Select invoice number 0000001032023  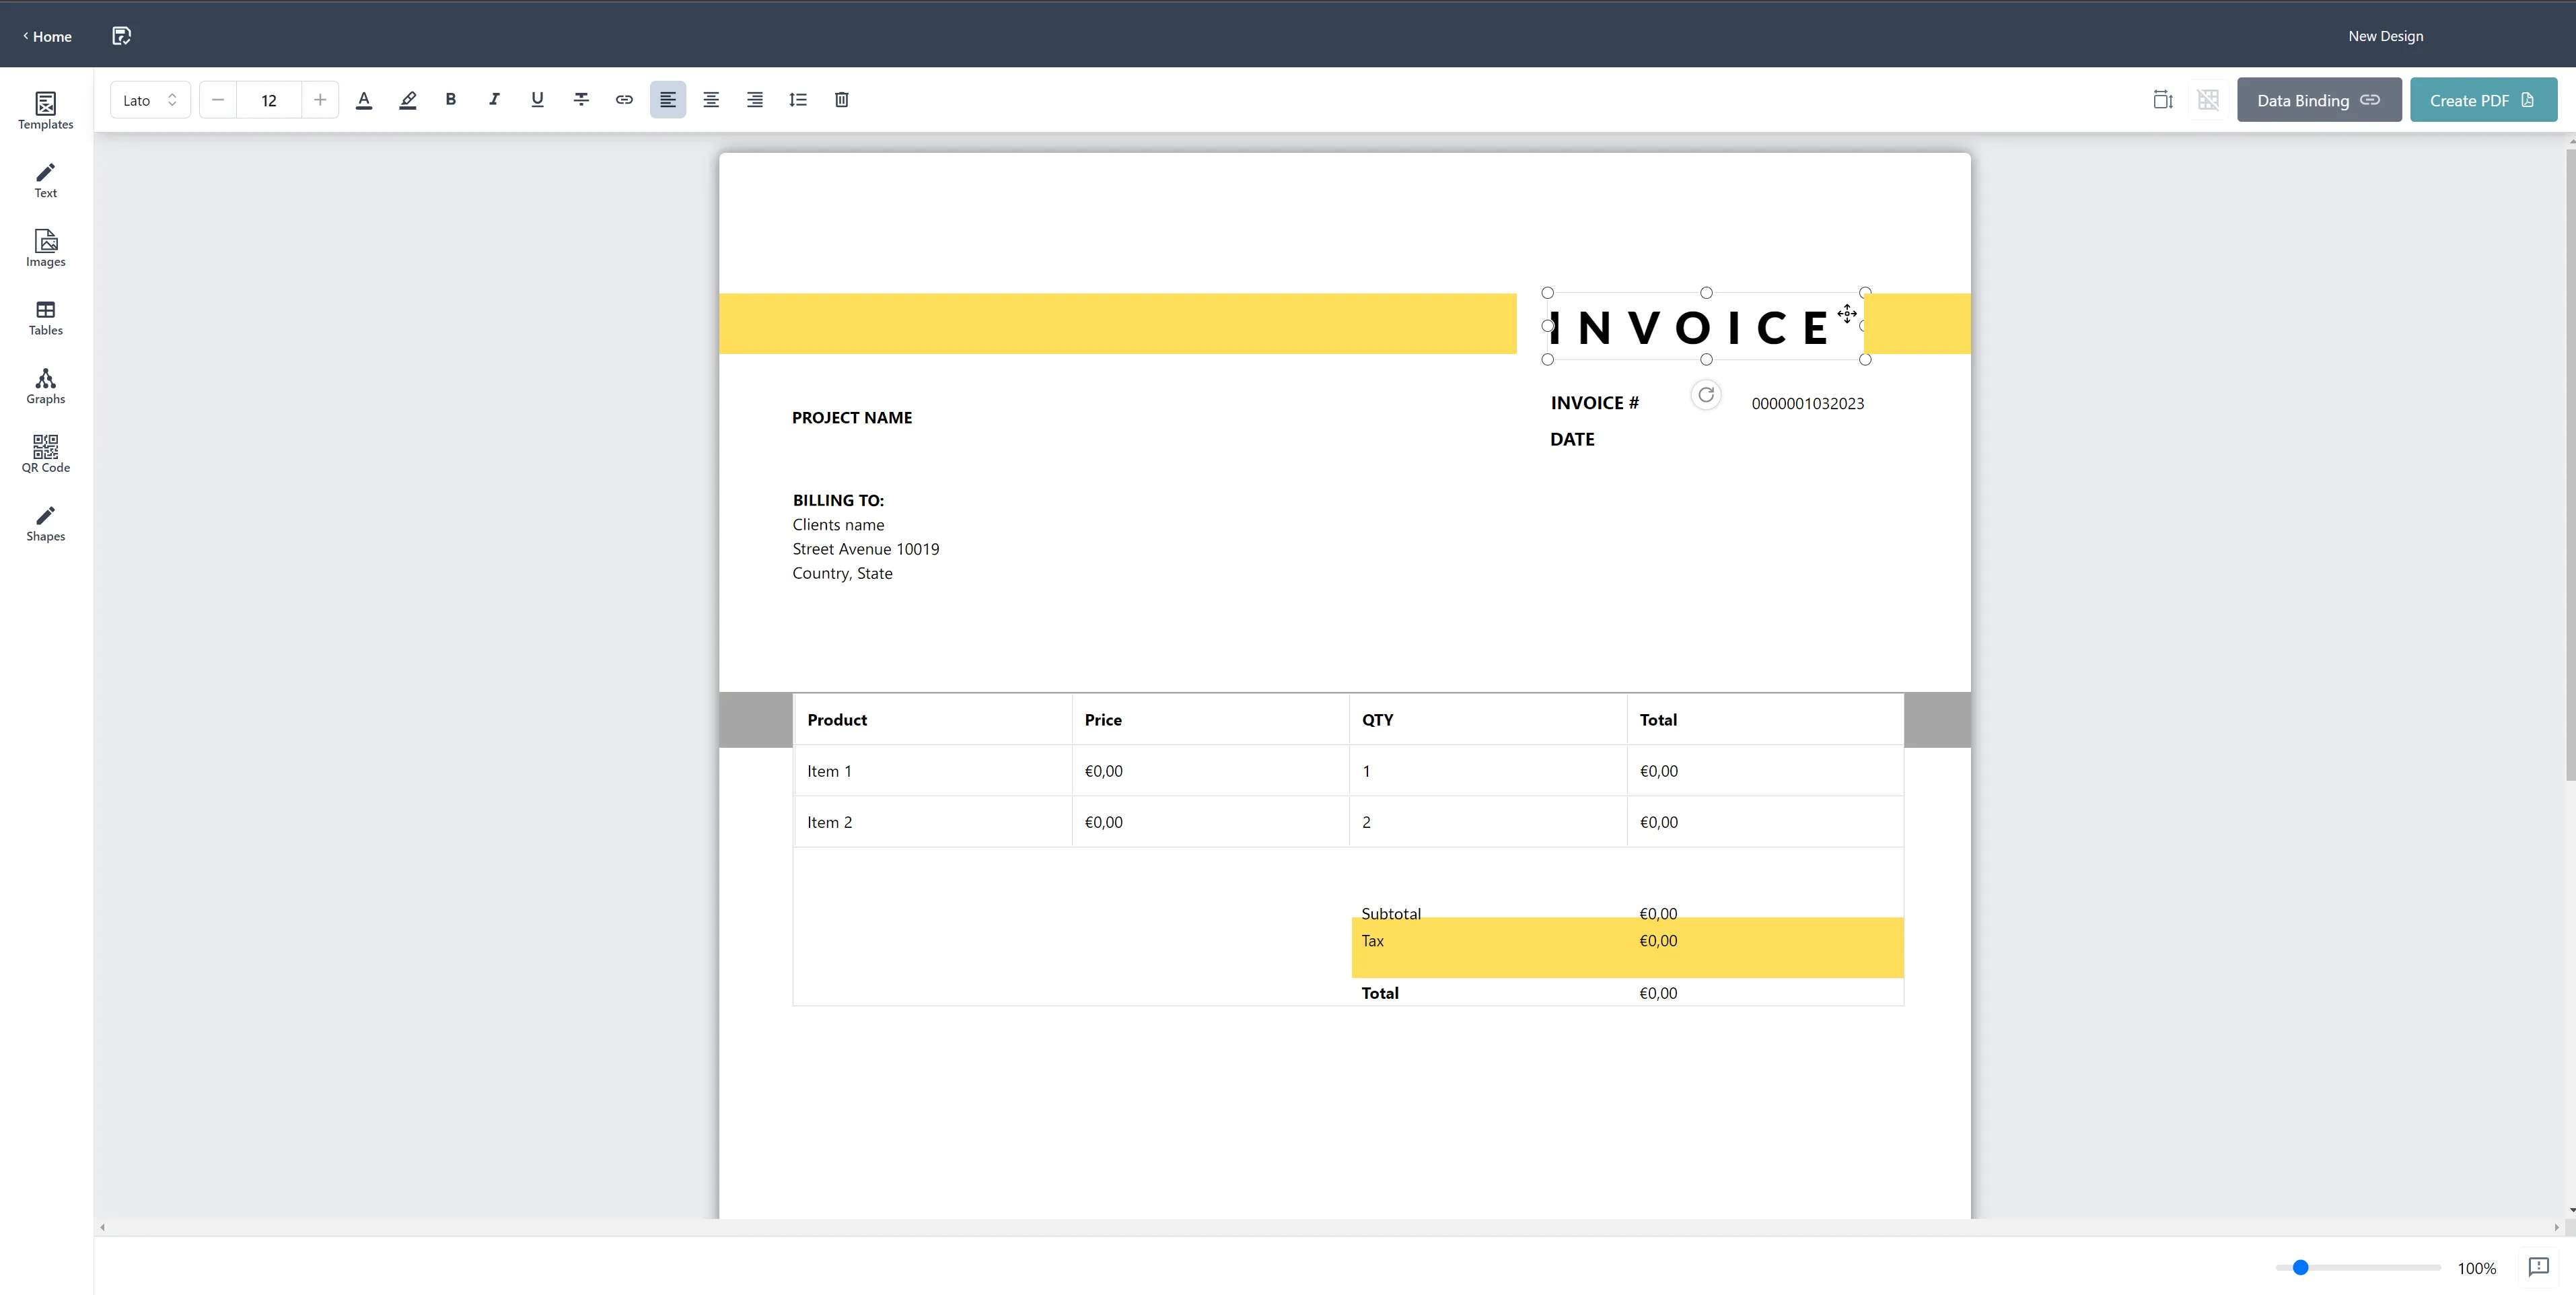pos(1808,404)
